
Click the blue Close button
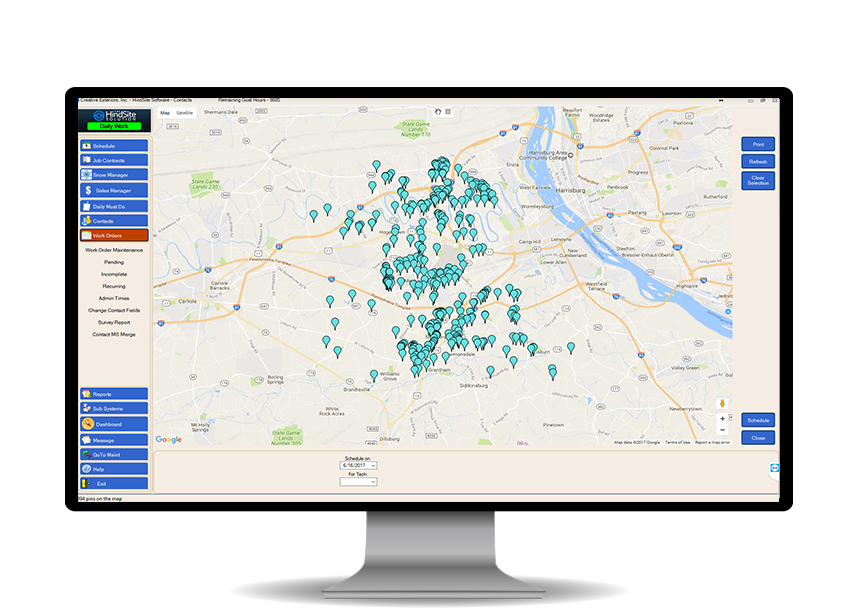click(758, 437)
